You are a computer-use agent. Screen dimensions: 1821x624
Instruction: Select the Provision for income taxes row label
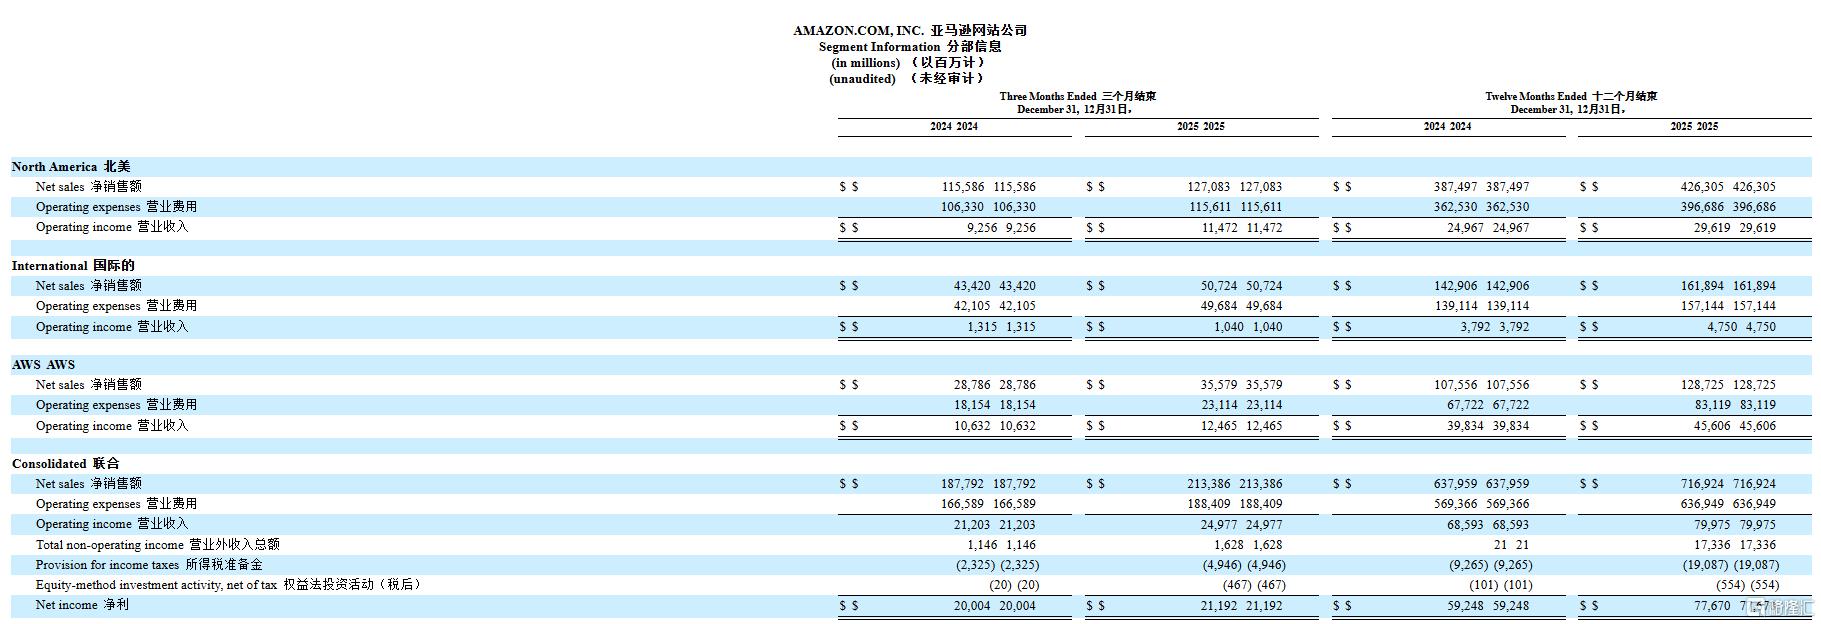click(x=149, y=565)
